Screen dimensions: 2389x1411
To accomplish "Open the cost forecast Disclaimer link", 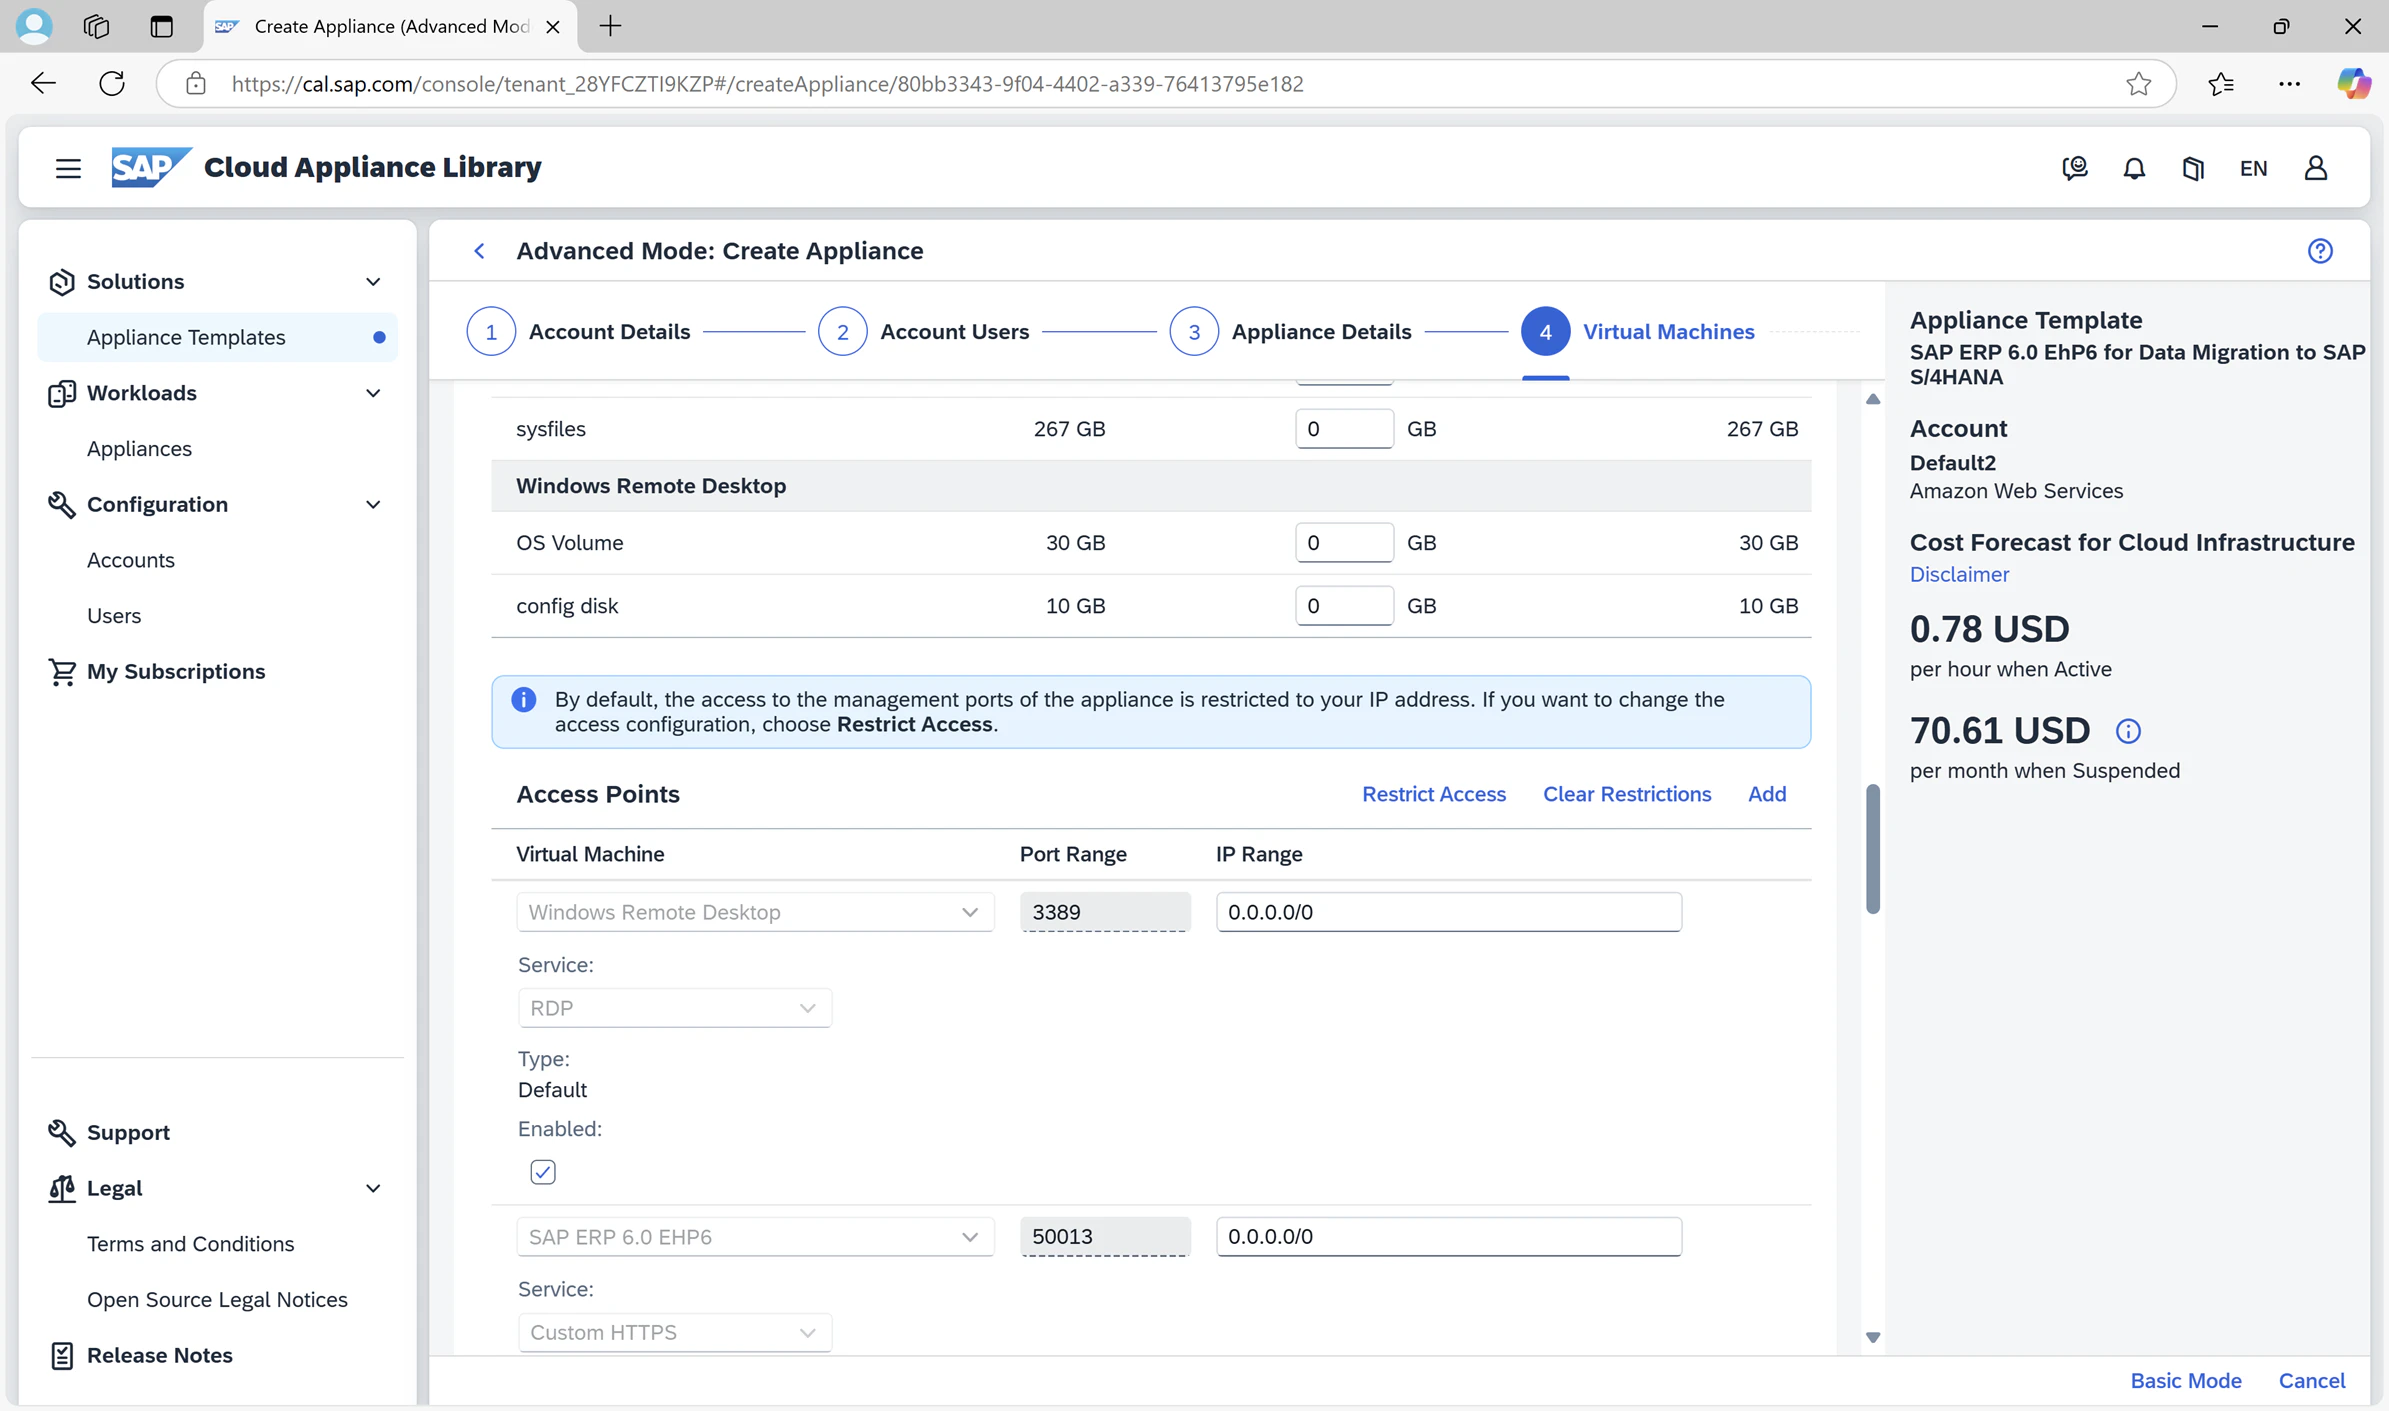I will [1959, 575].
